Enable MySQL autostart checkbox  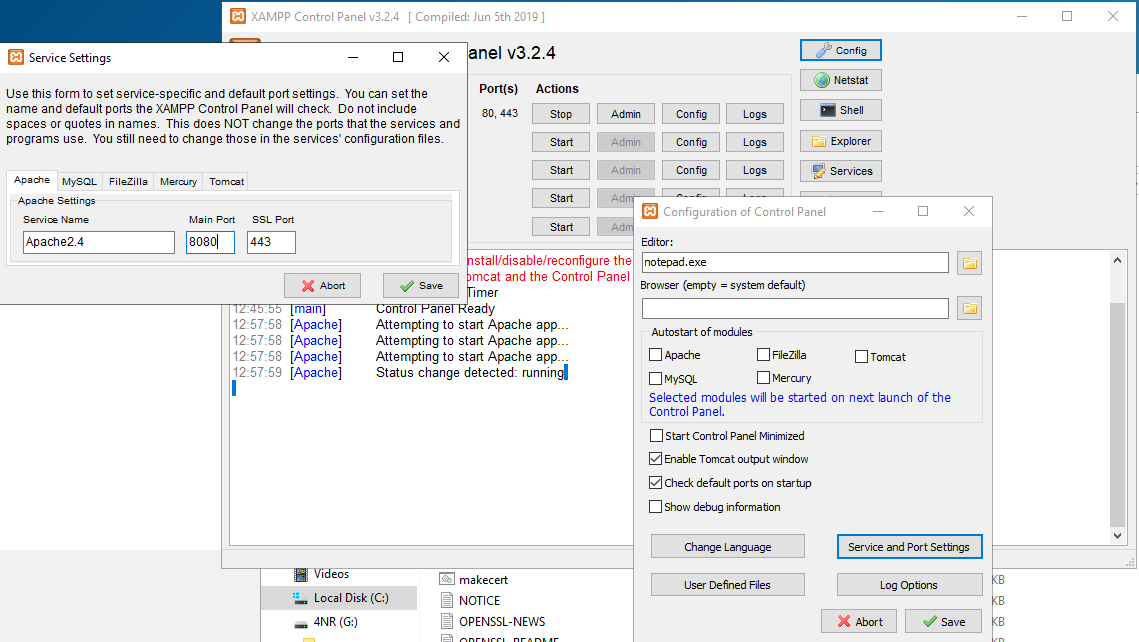655,378
